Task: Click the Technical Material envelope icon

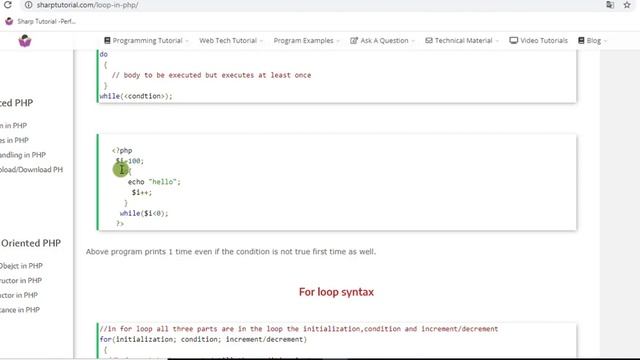Action: coord(429,40)
